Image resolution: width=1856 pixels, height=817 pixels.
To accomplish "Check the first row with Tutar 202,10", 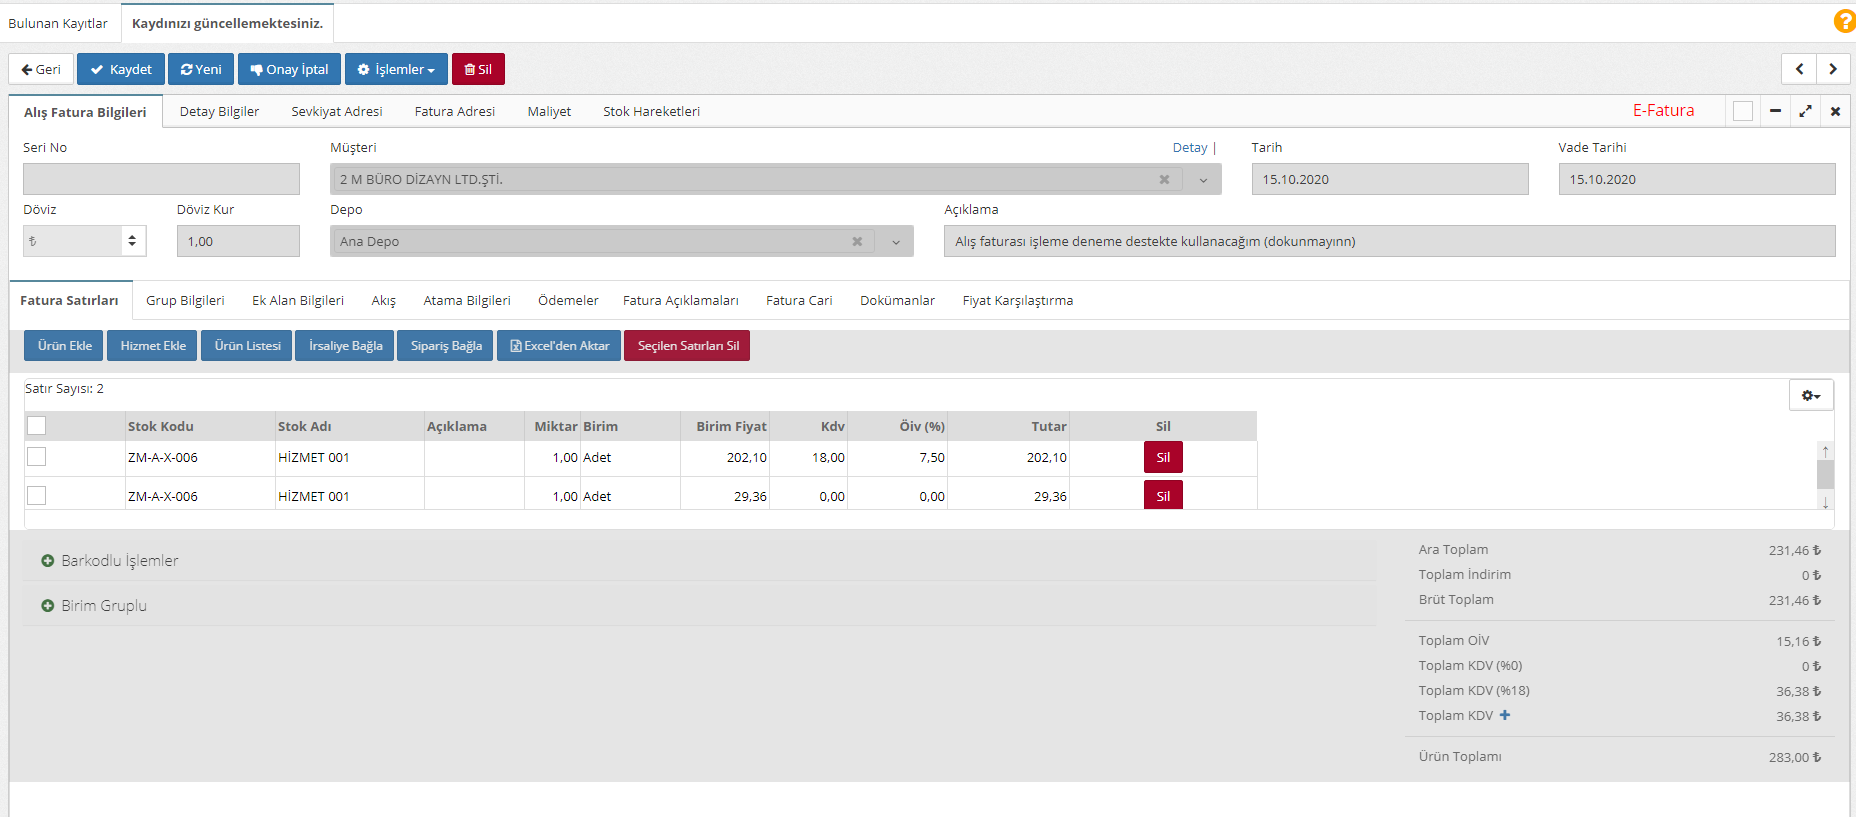I will [x=37, y=457].
